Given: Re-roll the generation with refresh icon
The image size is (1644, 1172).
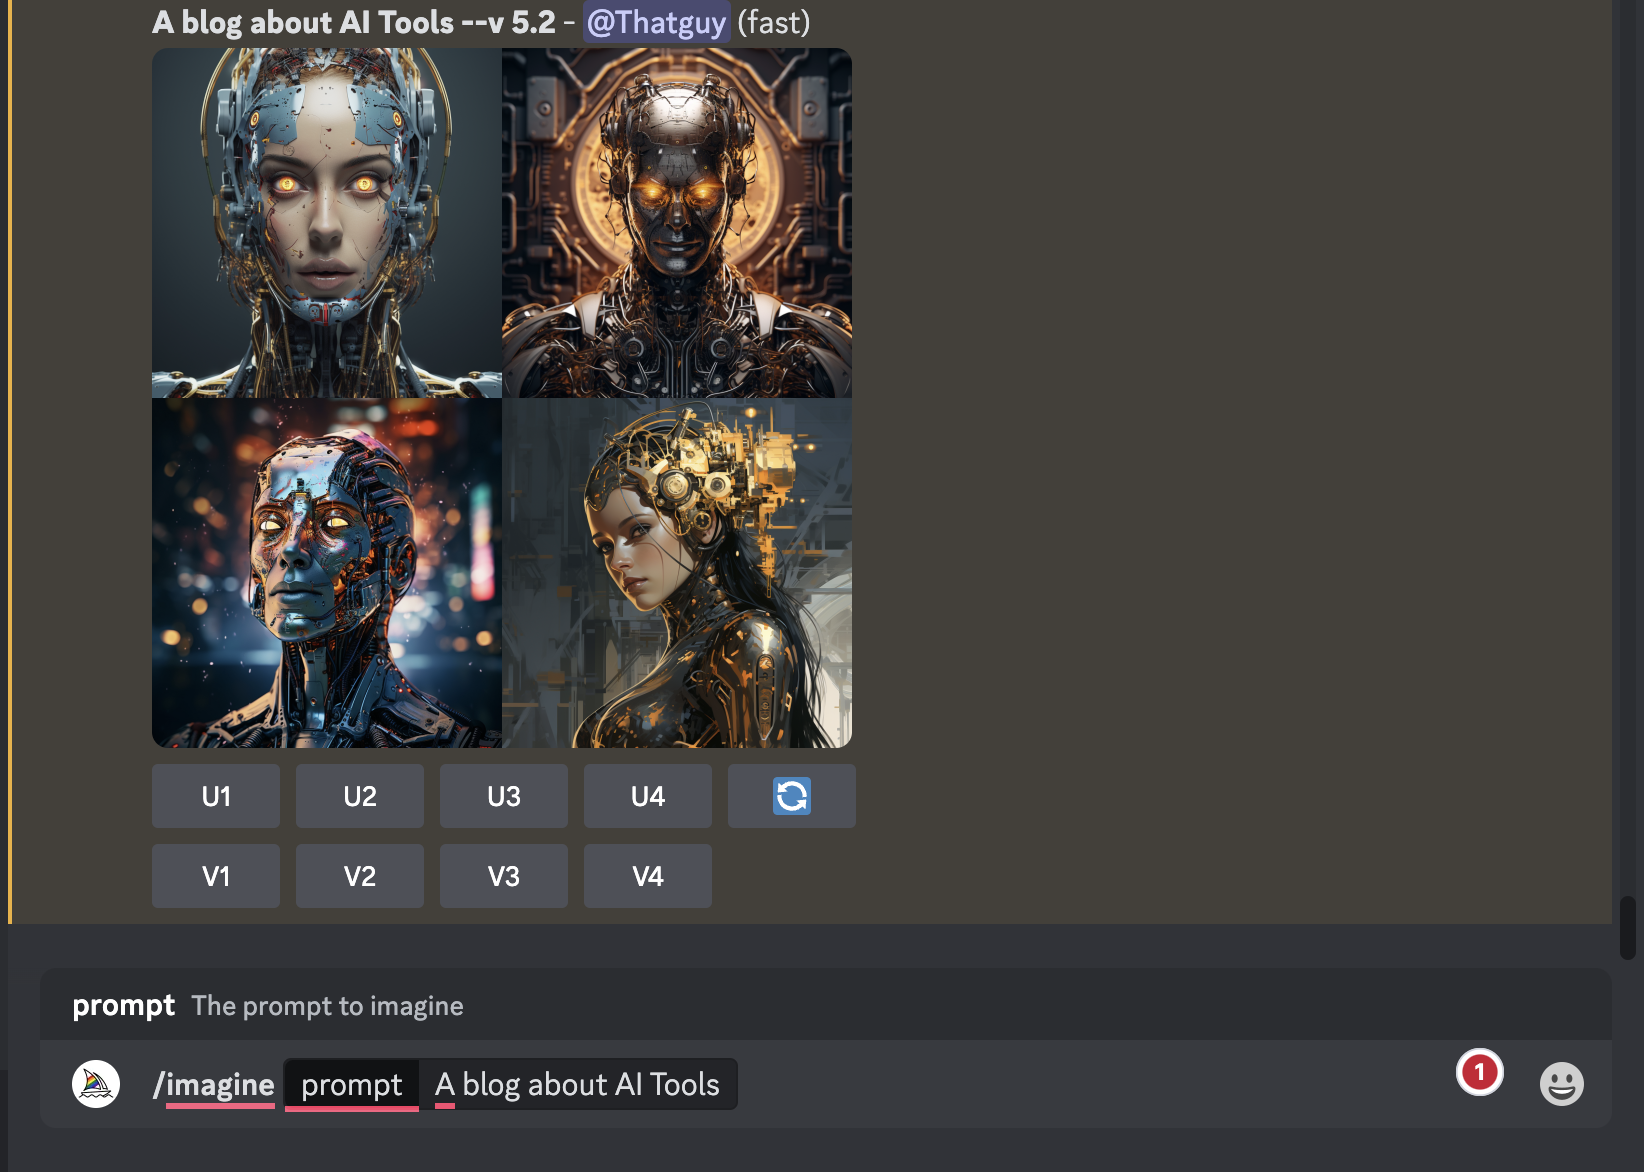Looking at the screenshot, I should point(792,796).
